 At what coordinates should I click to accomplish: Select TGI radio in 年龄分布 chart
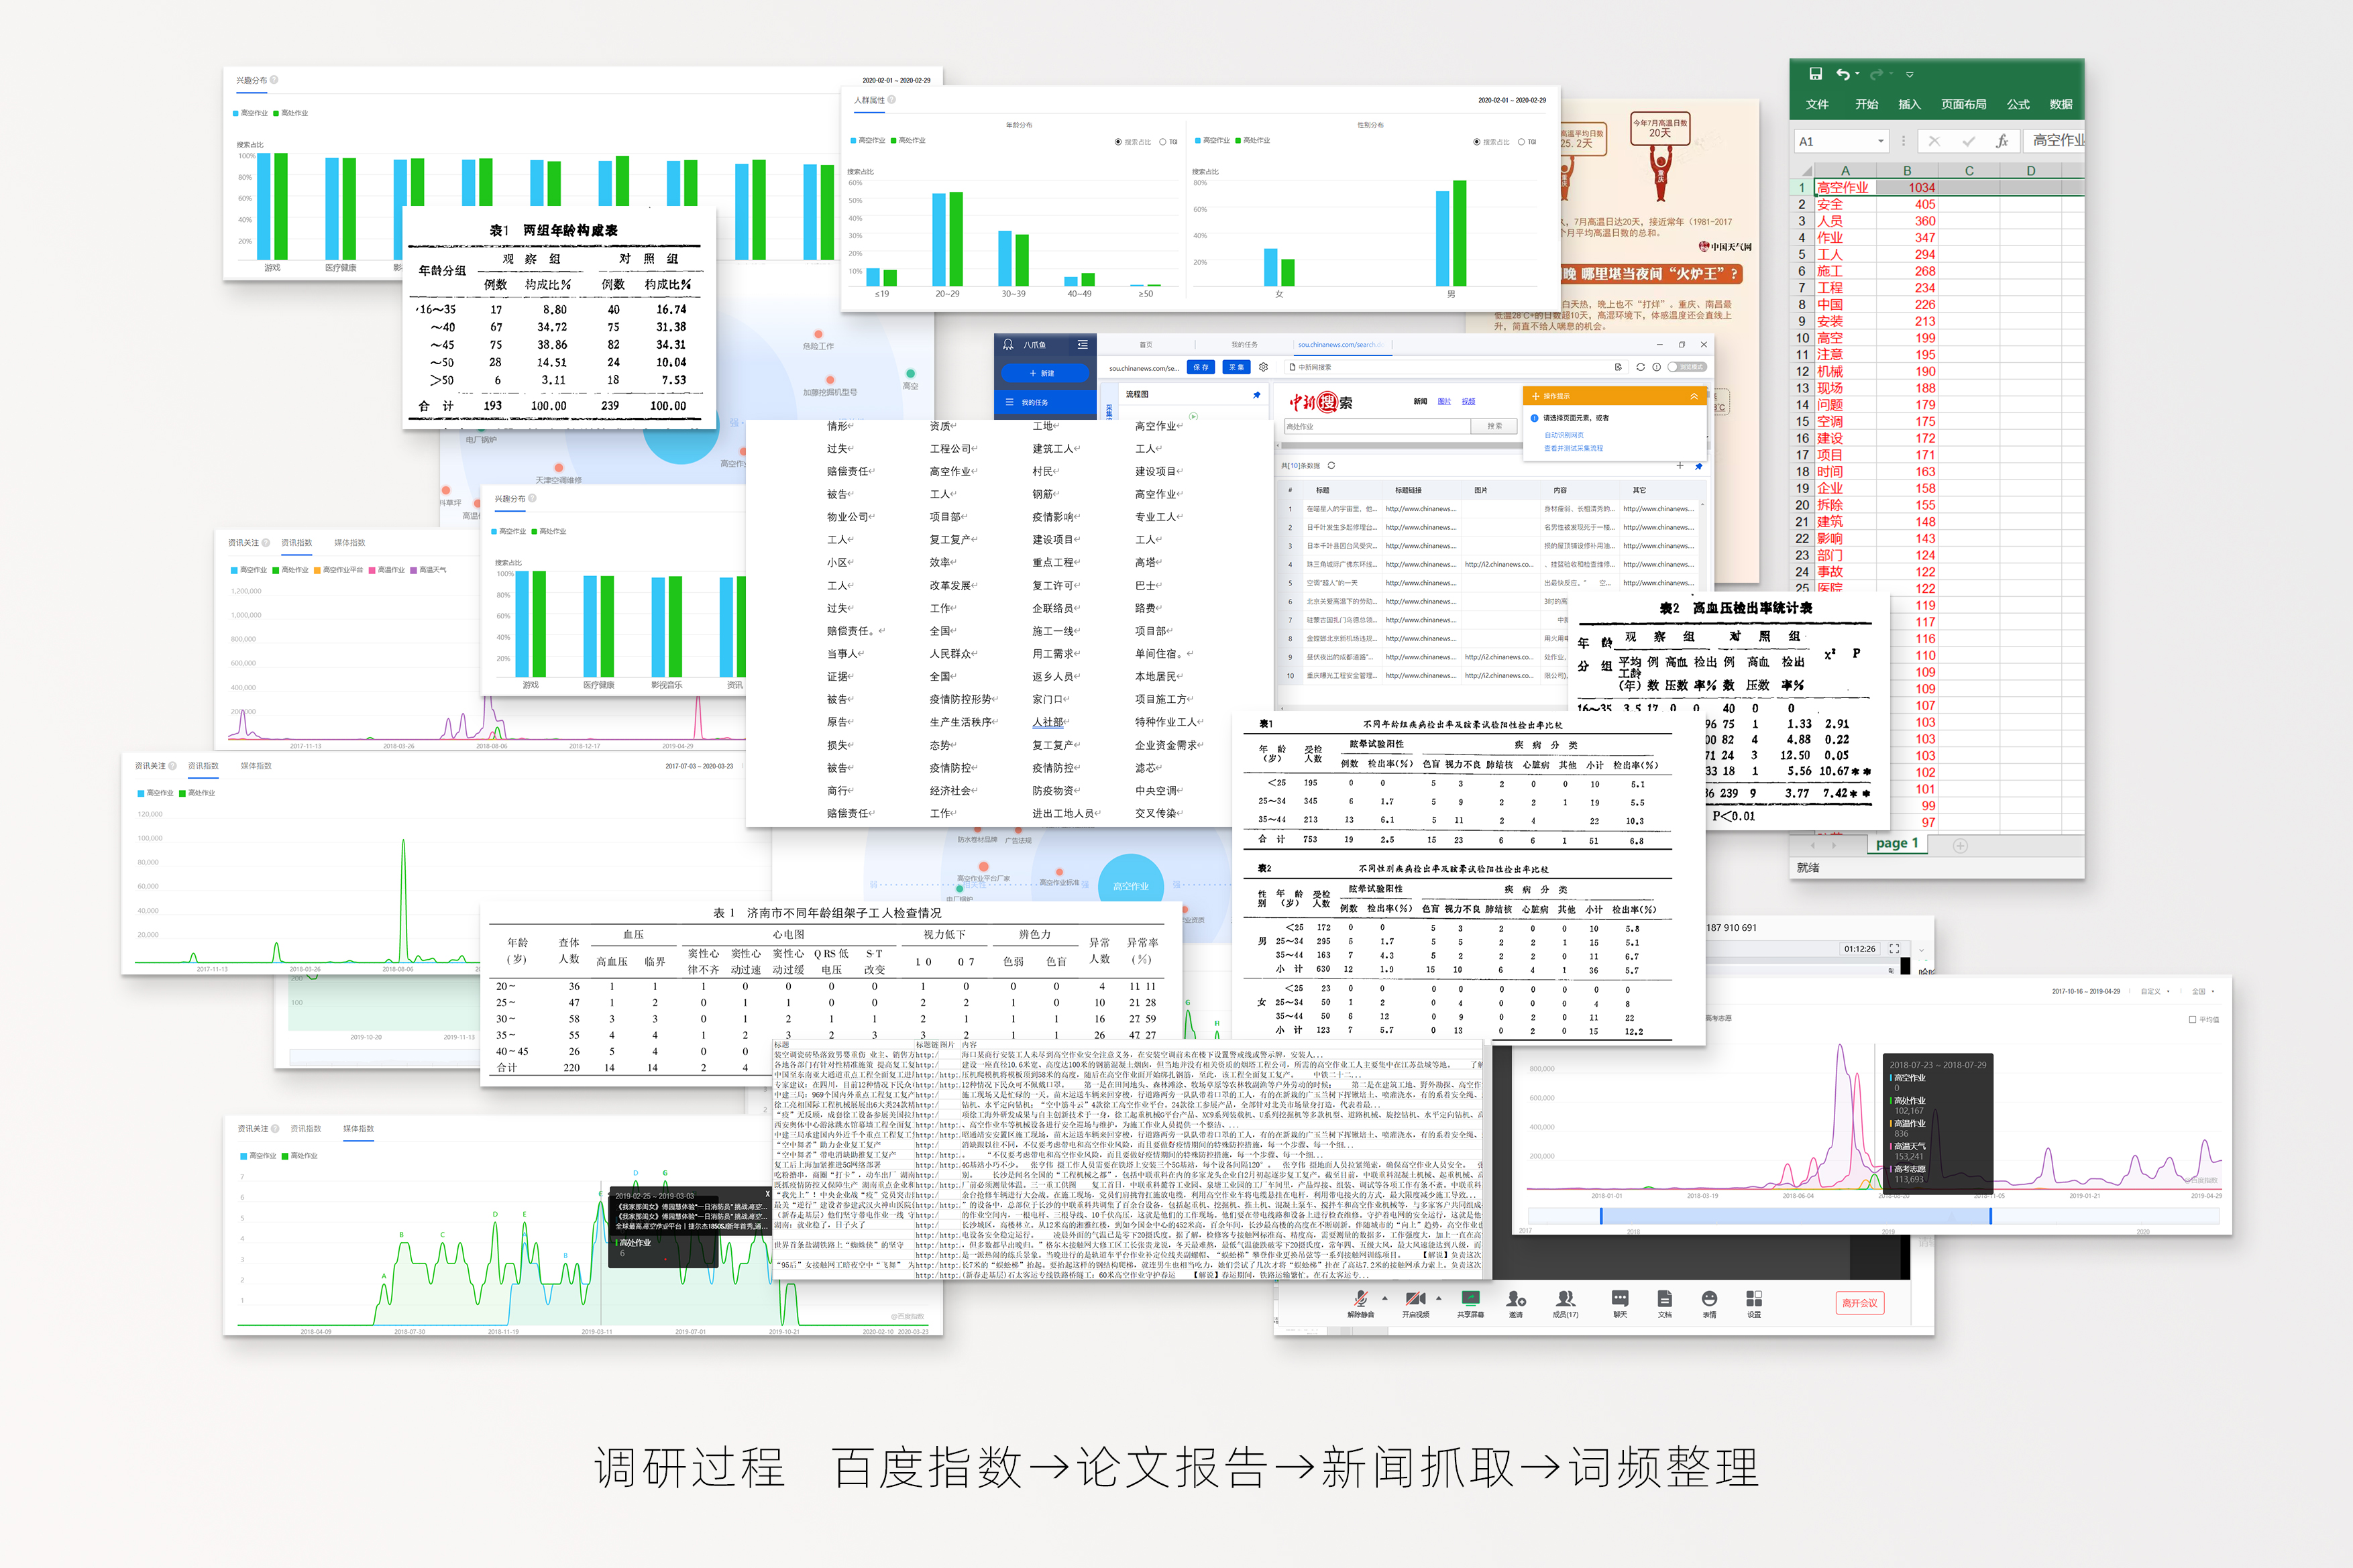pyautogui.click(x=1163, y=142)
